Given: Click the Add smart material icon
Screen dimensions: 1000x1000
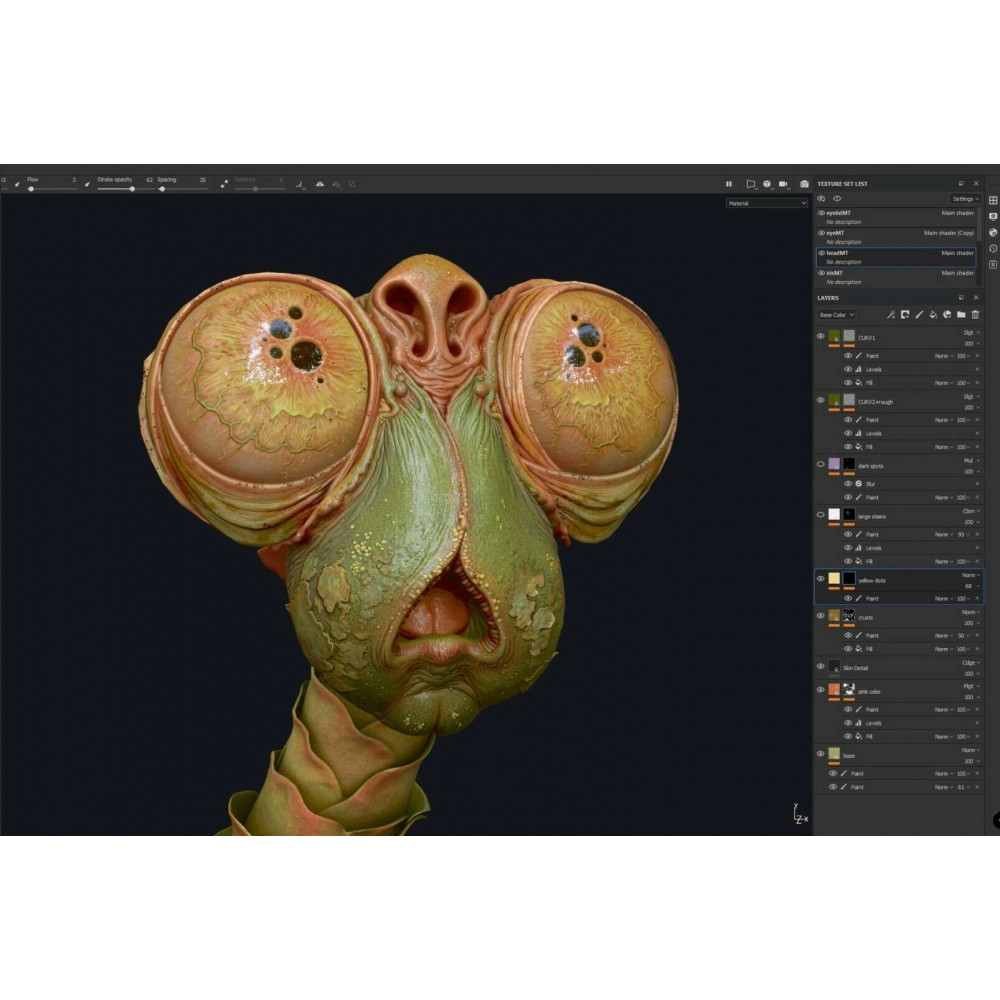Looking at the screenshot, I should [x=947, y=314].
